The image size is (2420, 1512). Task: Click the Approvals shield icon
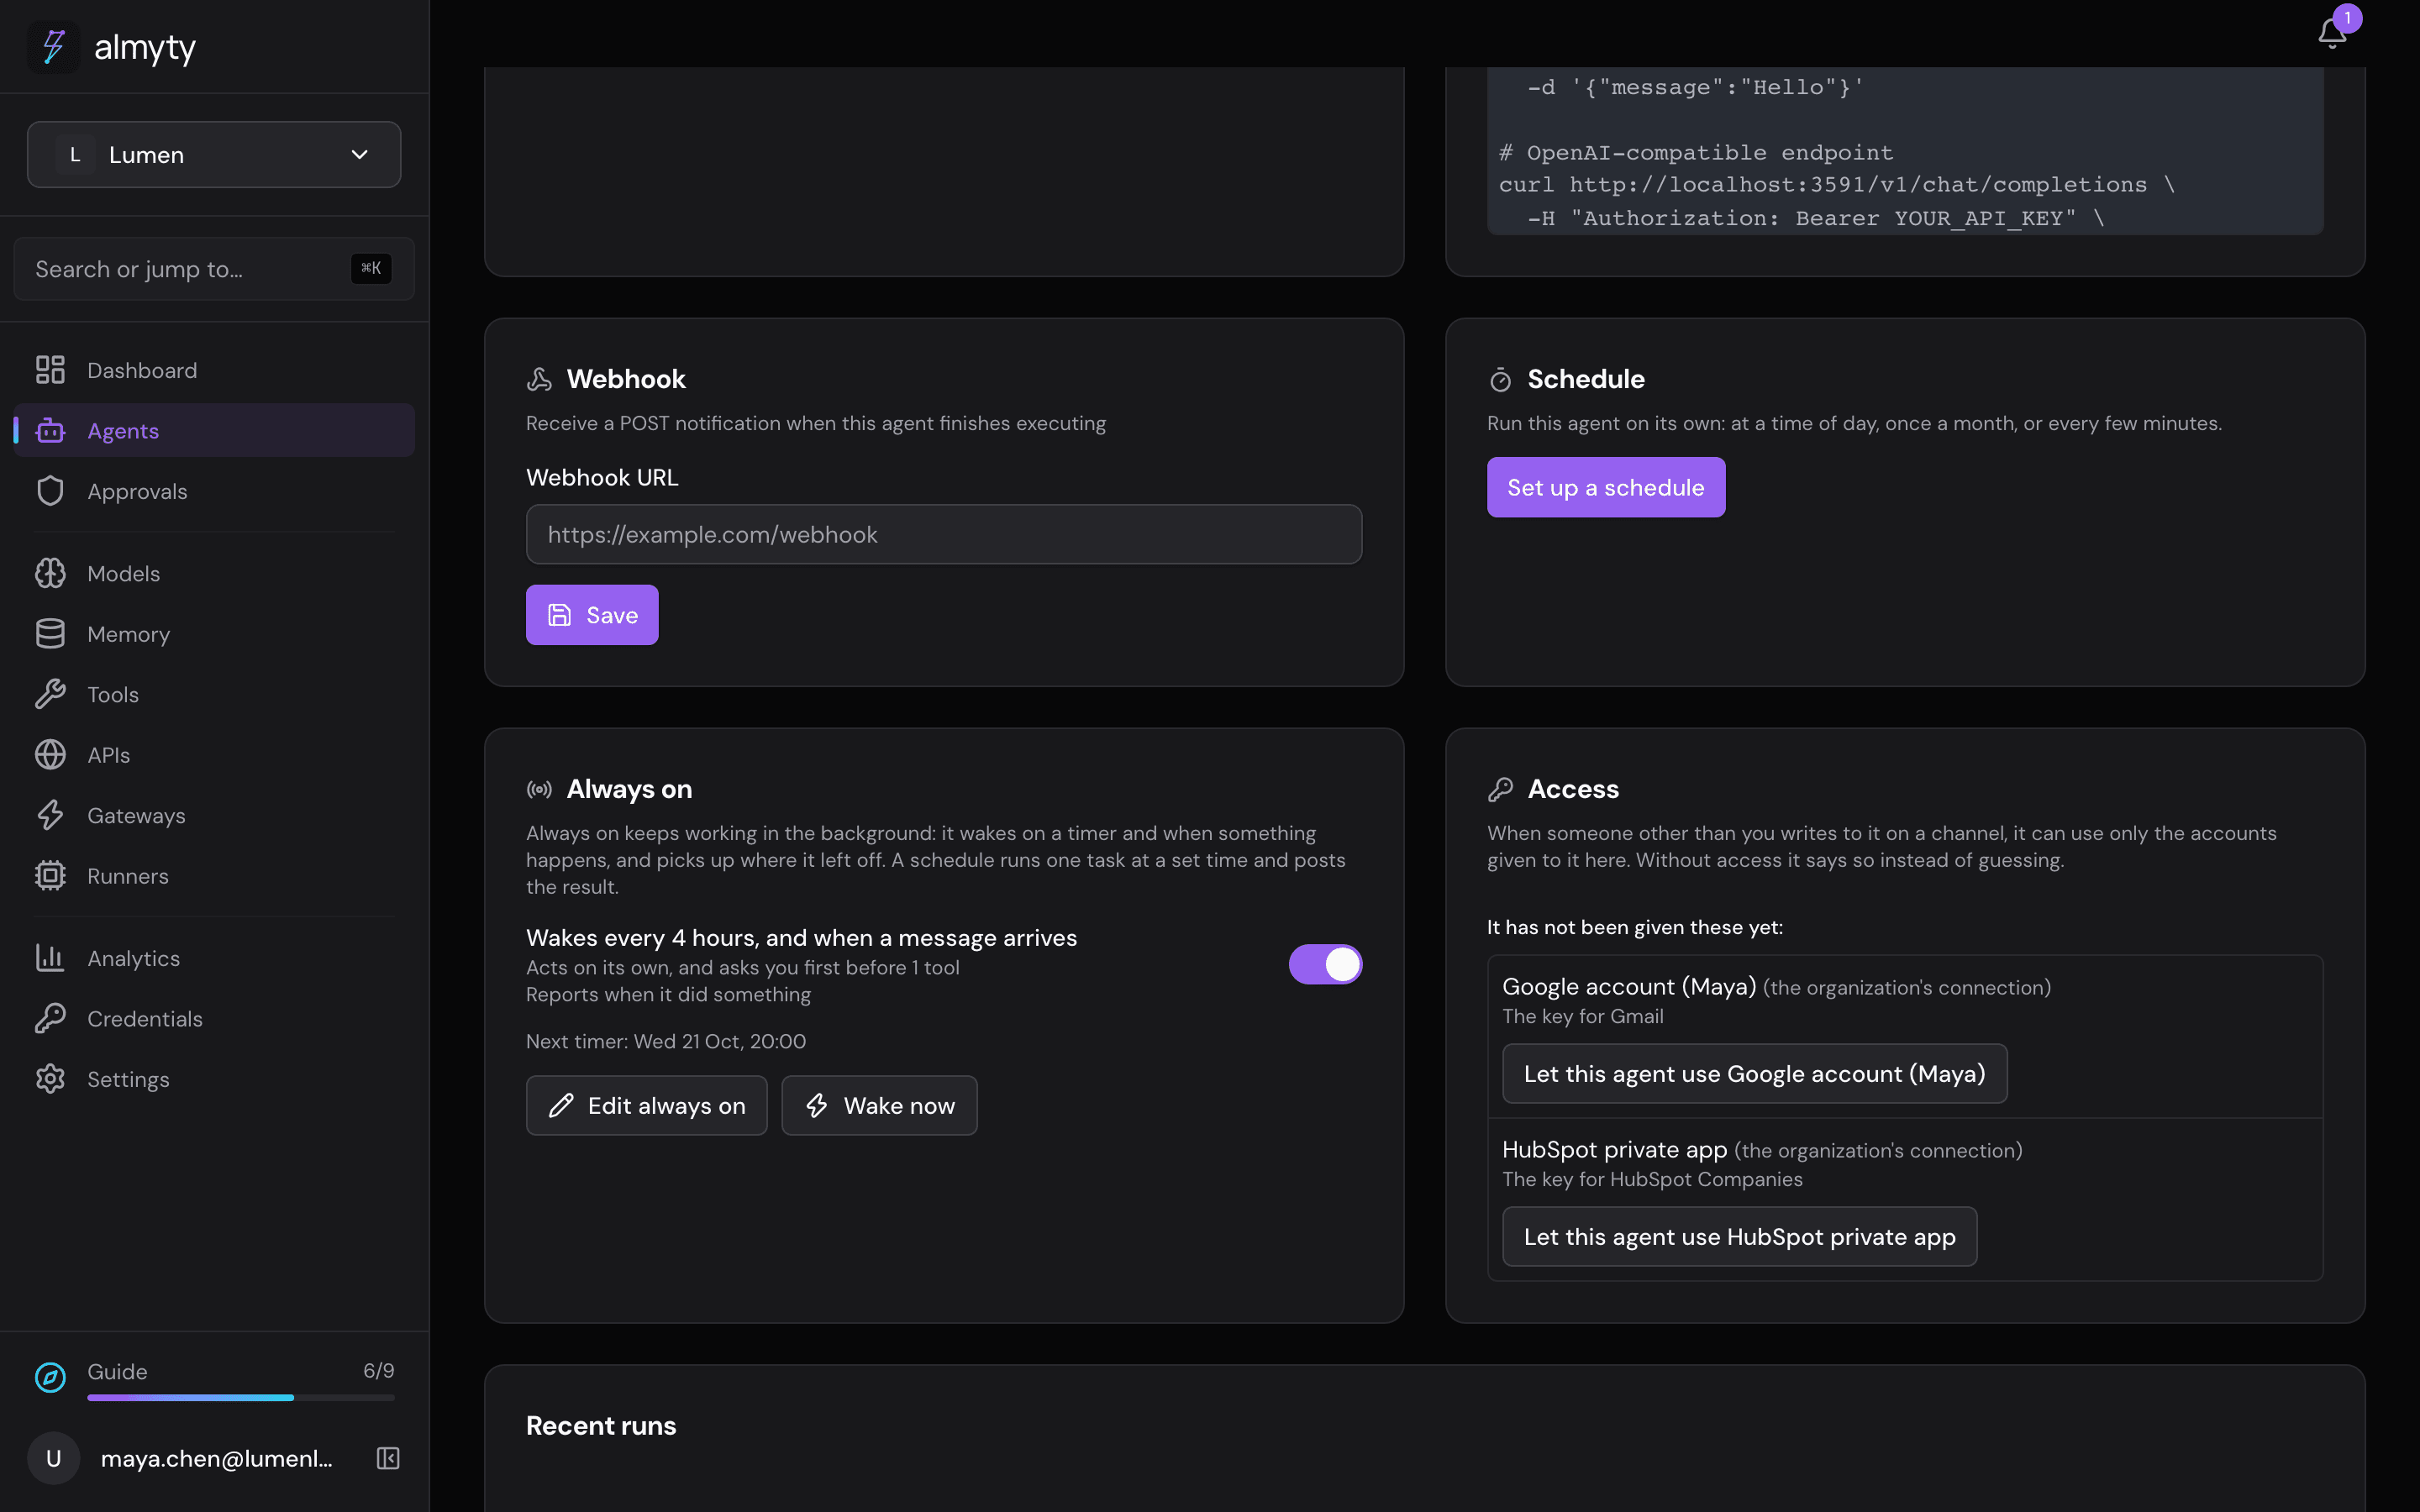click(50, 491)
